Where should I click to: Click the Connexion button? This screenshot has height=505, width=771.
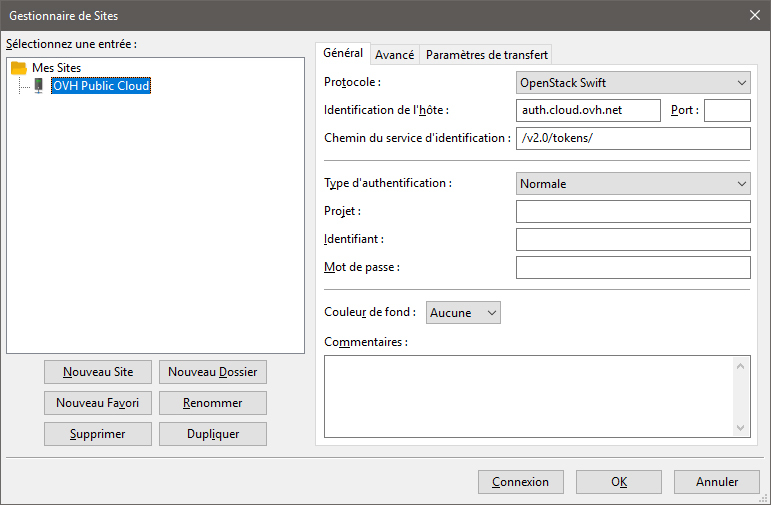[520, 482]
